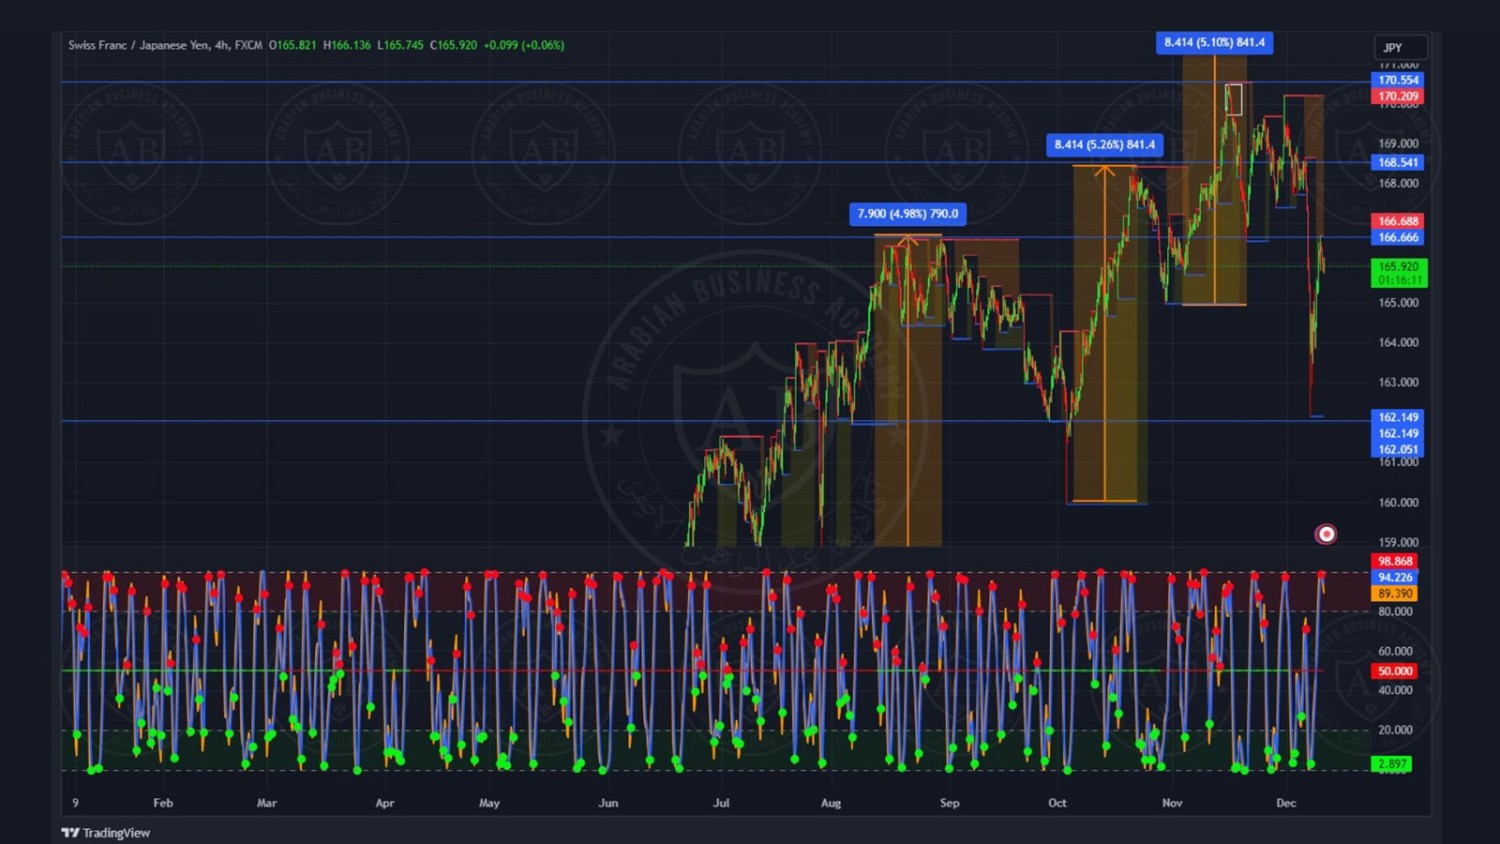Click the green current price label 165.920
Viewport: 1500px width, 844px height.
click(1399, 273)
